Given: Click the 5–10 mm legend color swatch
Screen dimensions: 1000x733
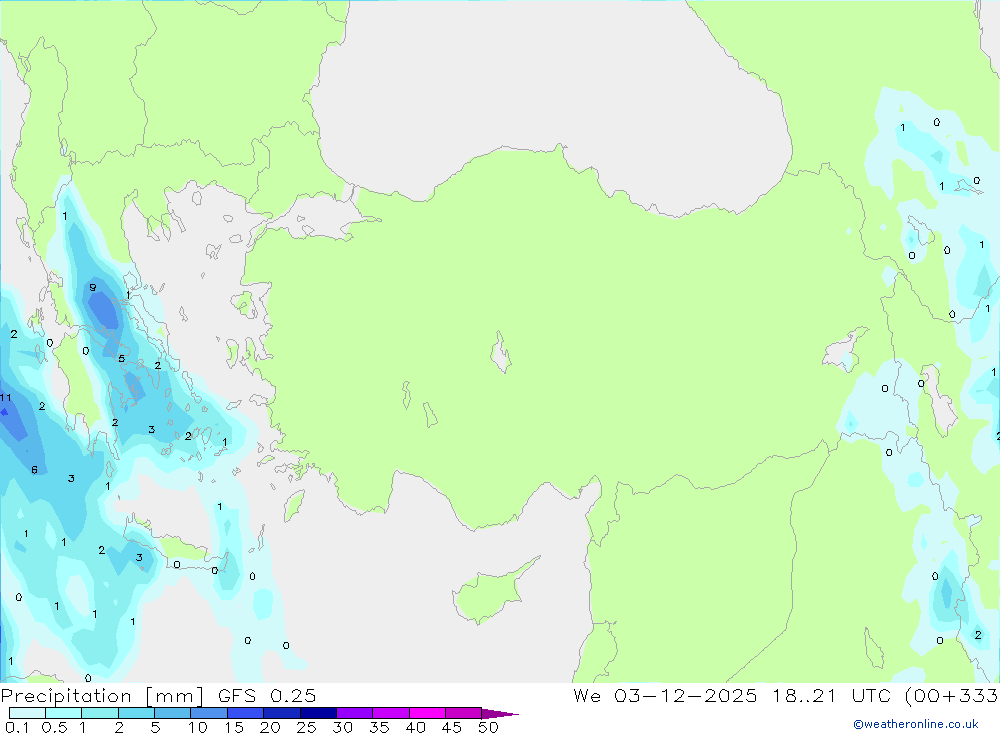Looking at the screenshot, I should pos(173,713).
